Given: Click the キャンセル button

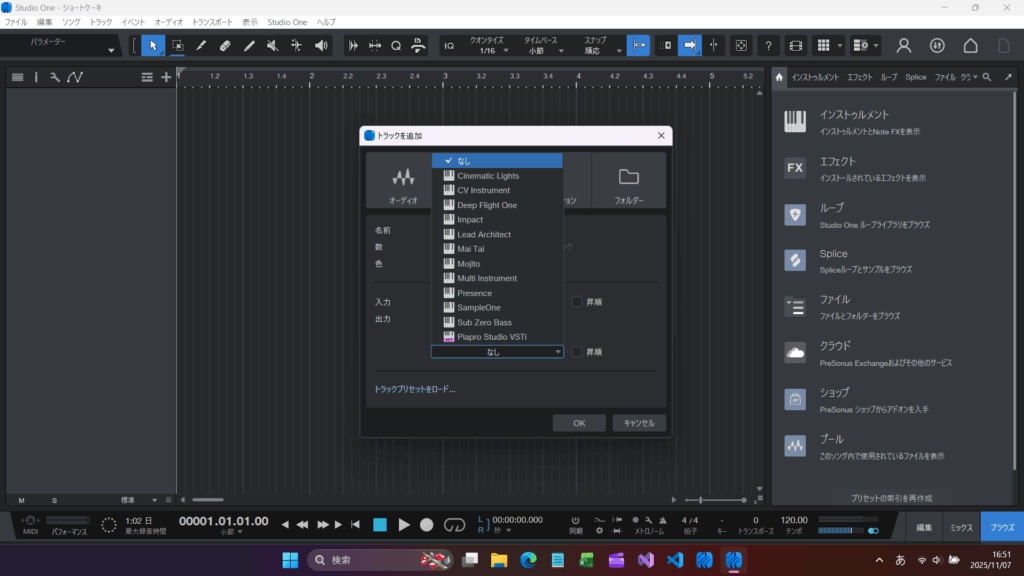Looking at the screenshot, I should pyautogui.click(x=639, y=423).
